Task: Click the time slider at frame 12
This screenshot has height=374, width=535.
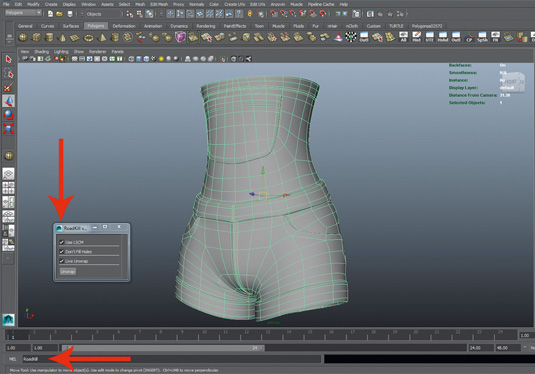Action: click(x=246, y=335)
